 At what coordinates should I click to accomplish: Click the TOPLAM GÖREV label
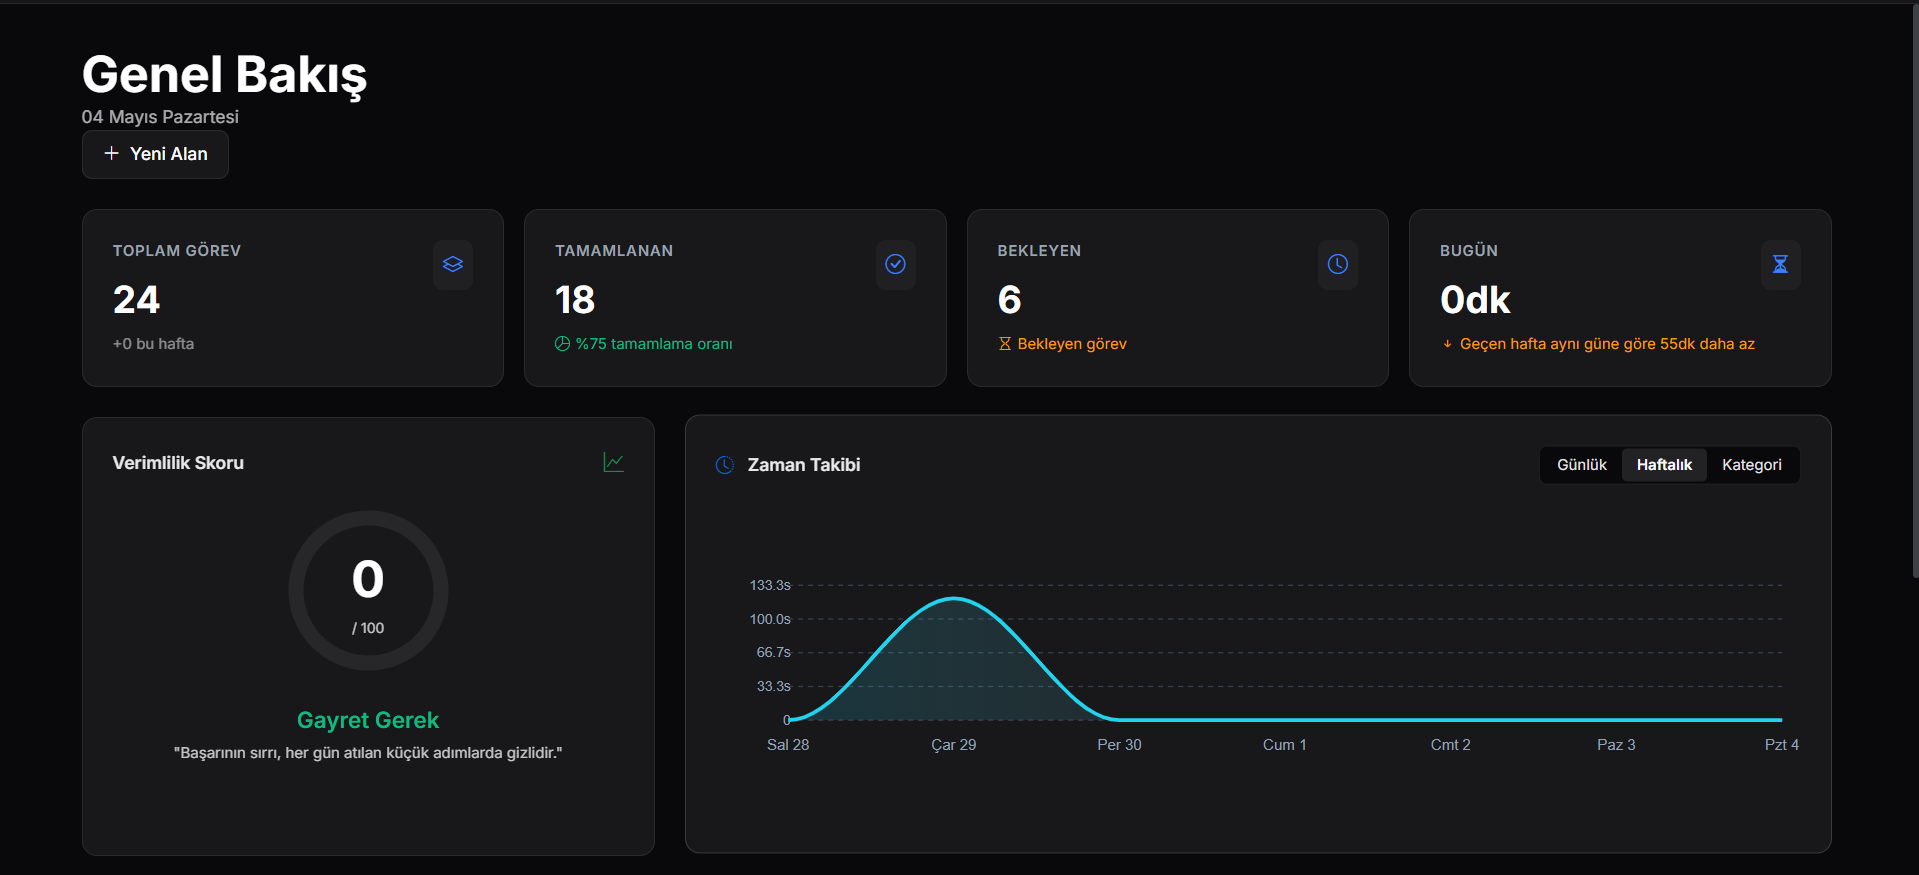[x=177, y=251]
